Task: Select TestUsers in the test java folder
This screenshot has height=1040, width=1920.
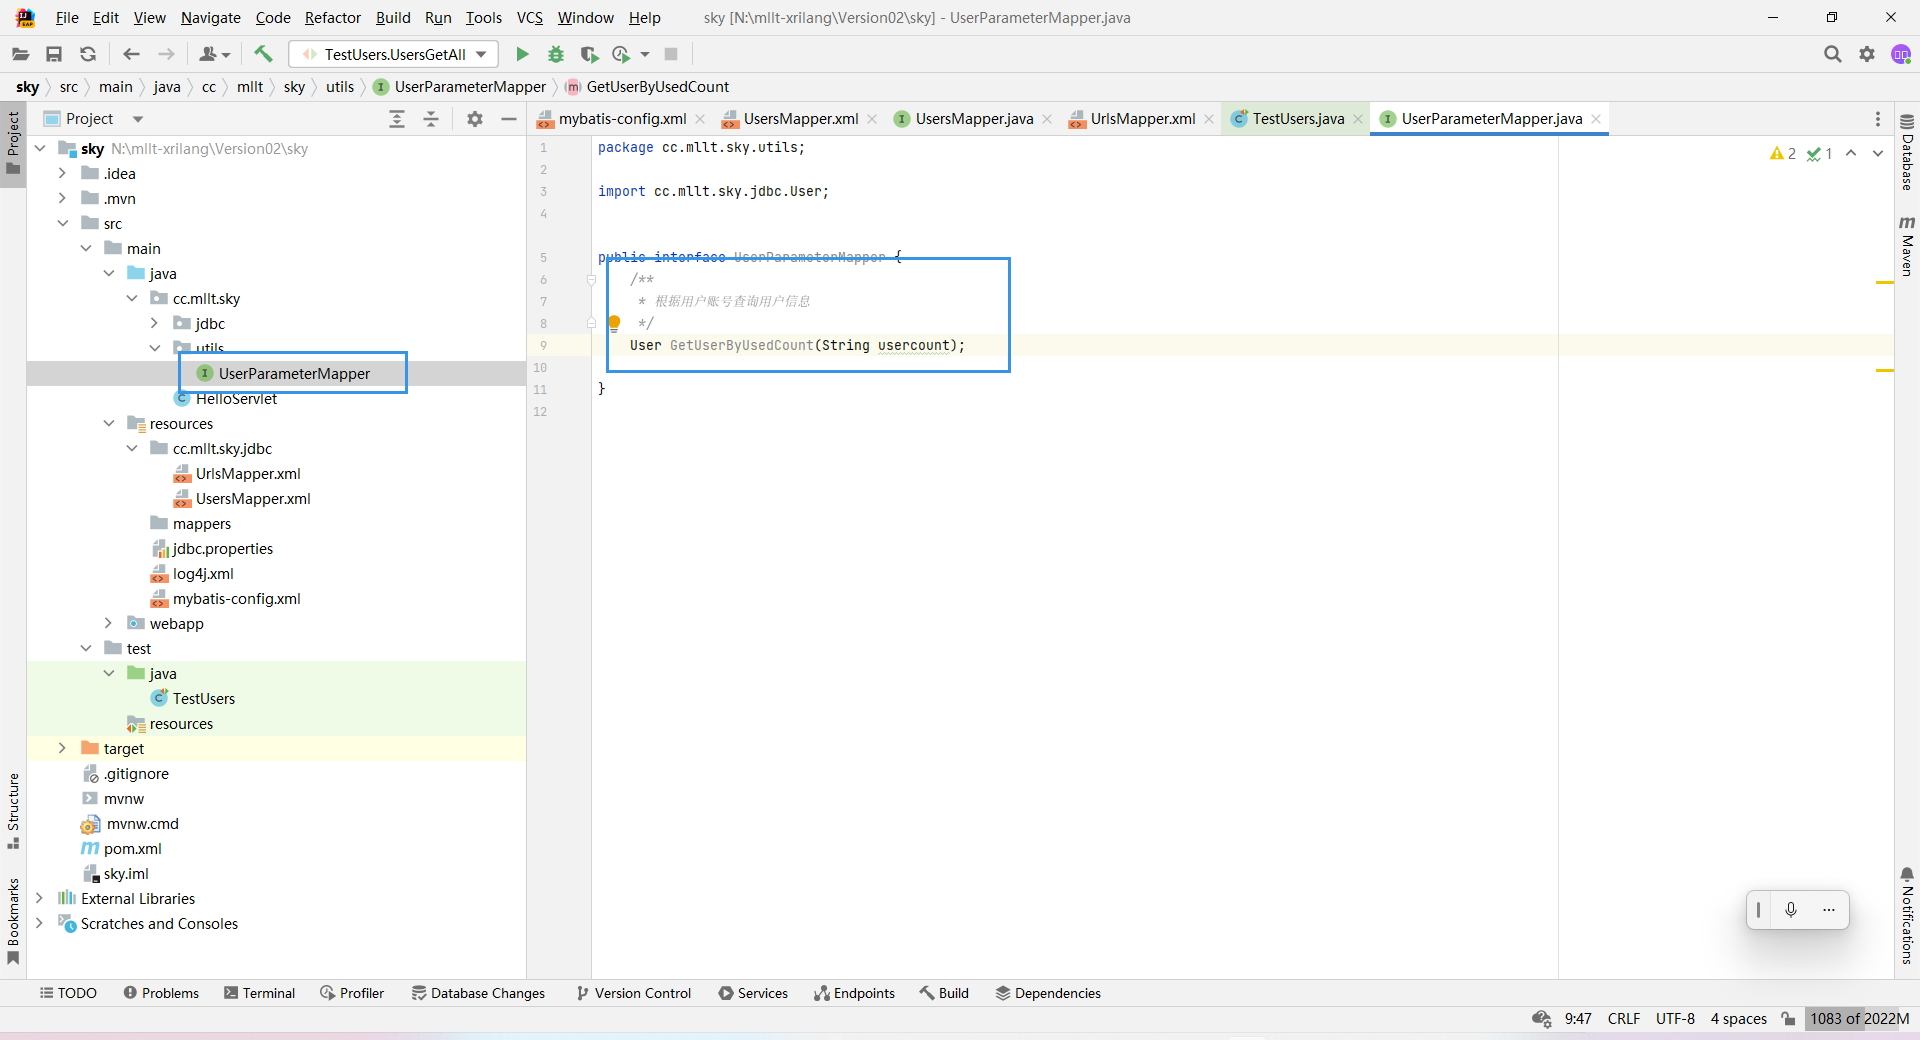Action: (x=203, y=698)
